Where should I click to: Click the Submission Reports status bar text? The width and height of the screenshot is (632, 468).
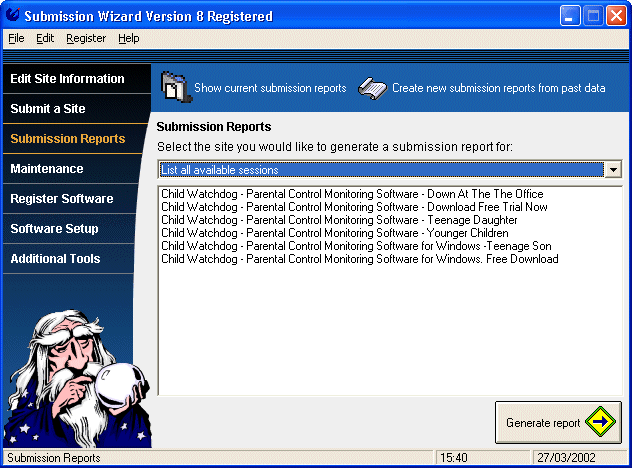tap(54, 458)
